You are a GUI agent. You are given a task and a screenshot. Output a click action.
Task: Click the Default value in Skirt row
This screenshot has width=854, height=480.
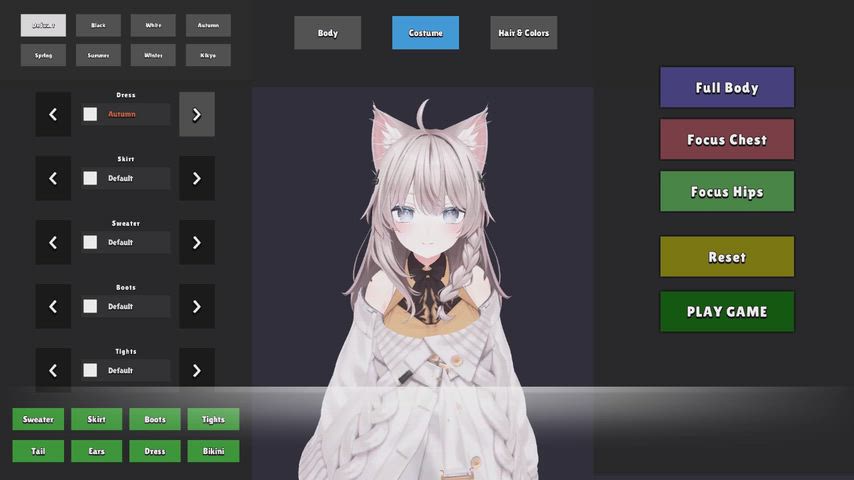tap(120, 178)
